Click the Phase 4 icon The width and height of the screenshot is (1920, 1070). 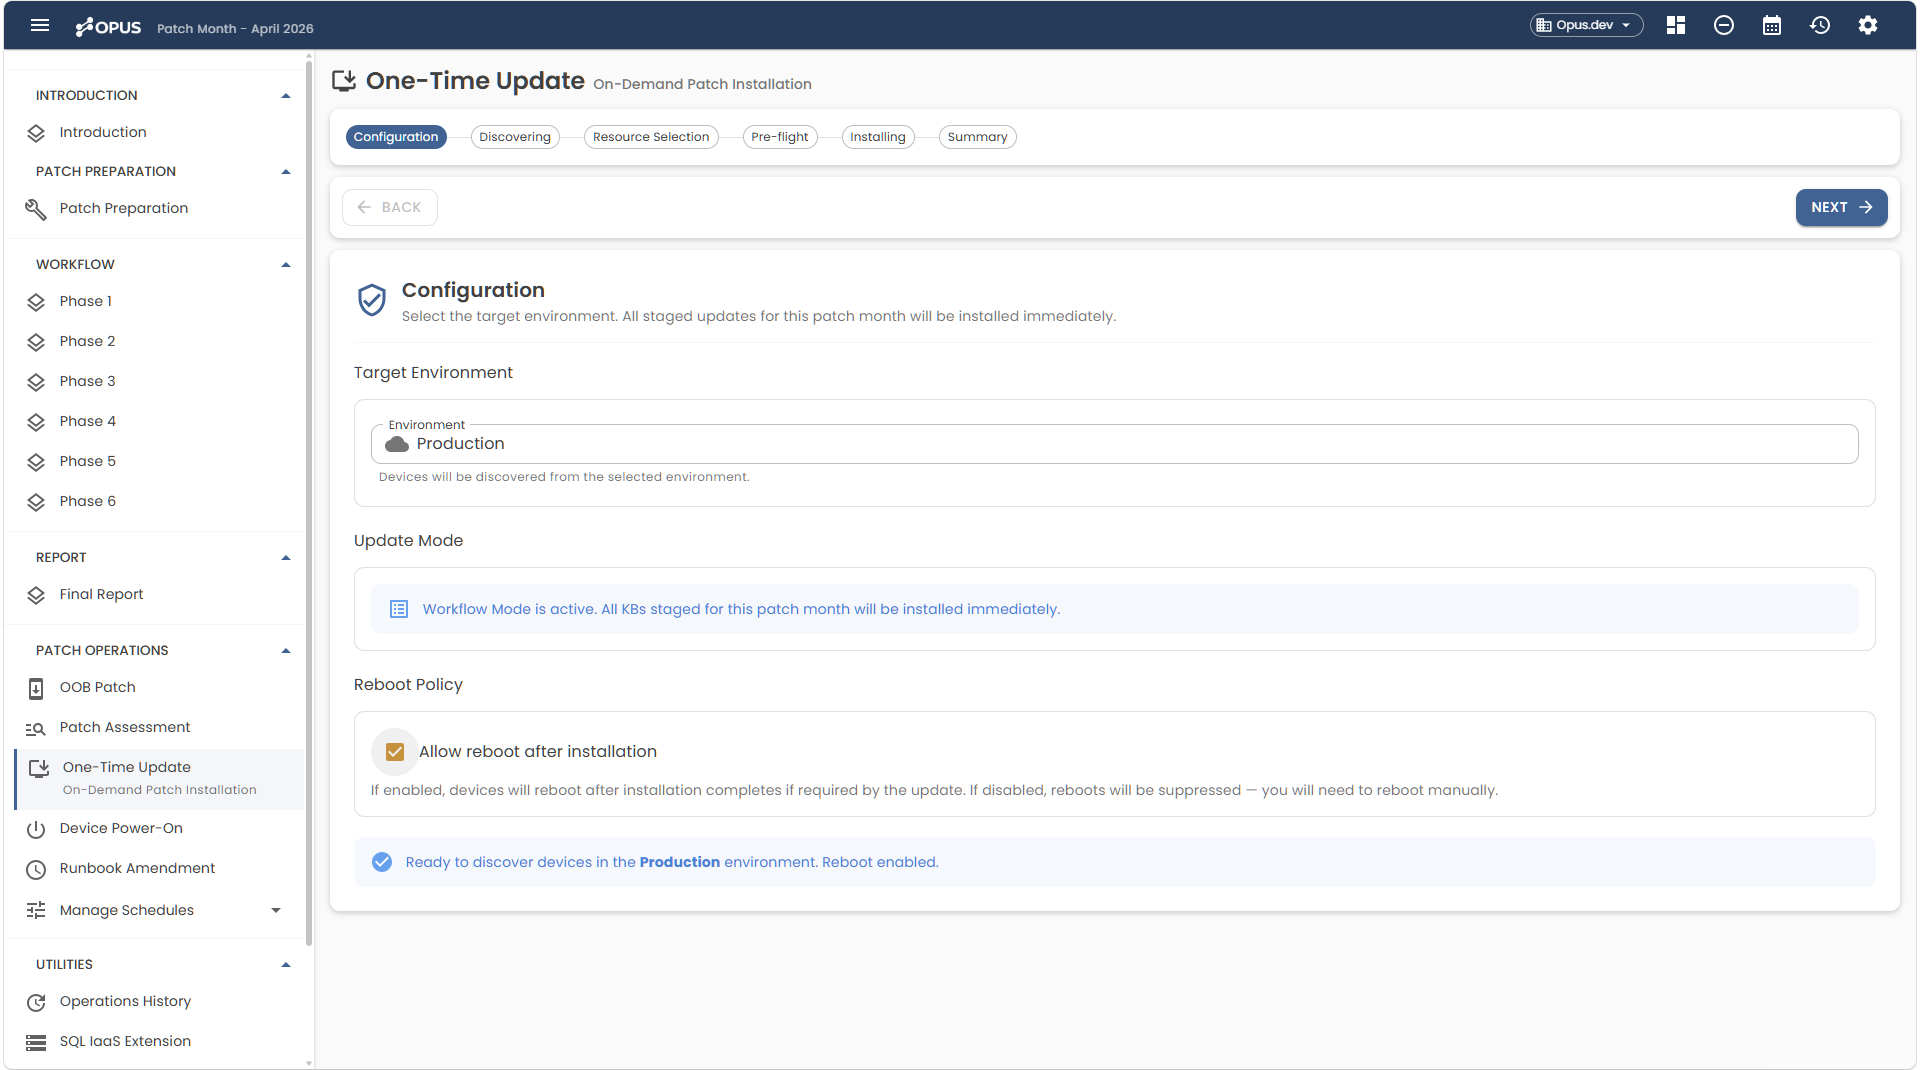(x=36, y=422)
